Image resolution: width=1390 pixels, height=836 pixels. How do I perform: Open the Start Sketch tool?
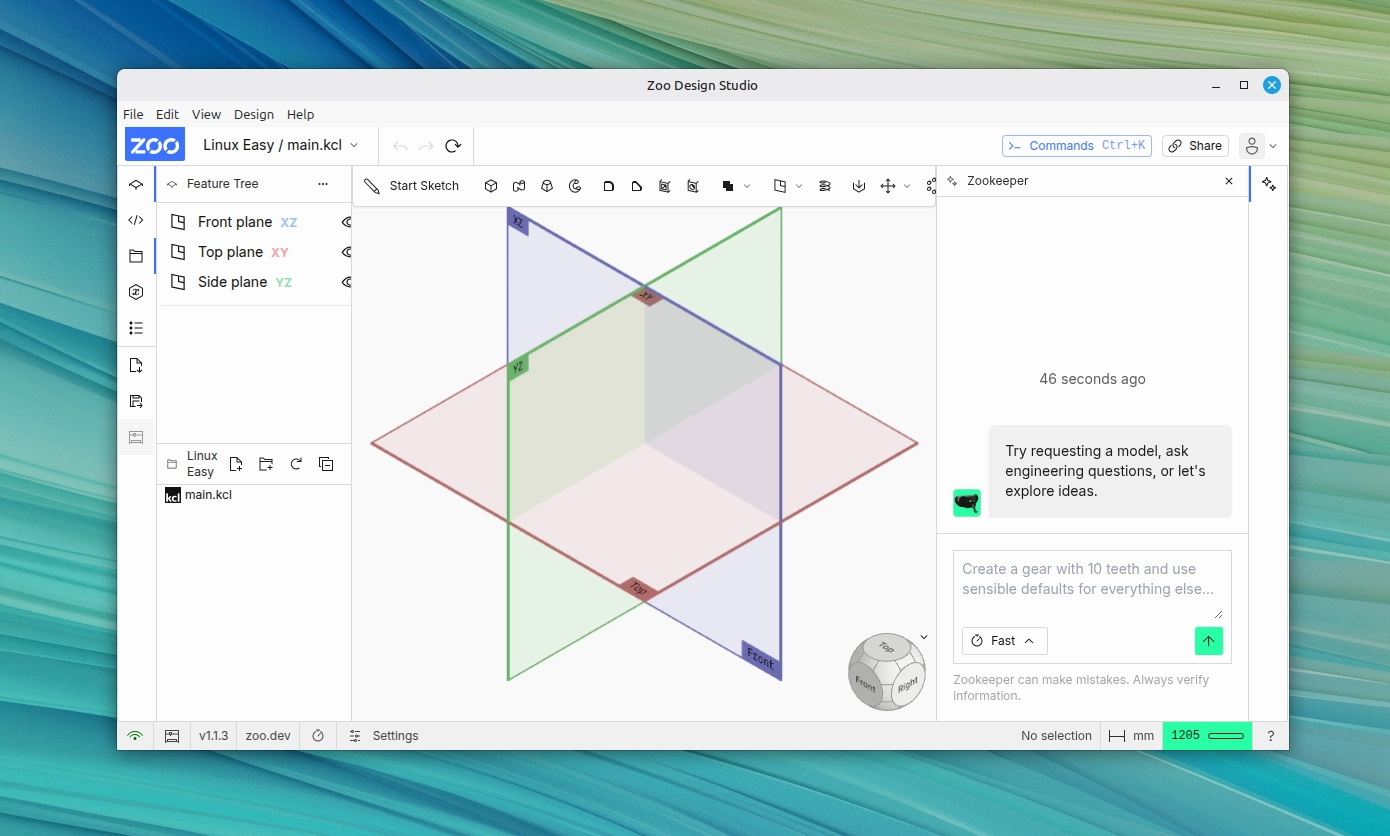coord(412,186)
